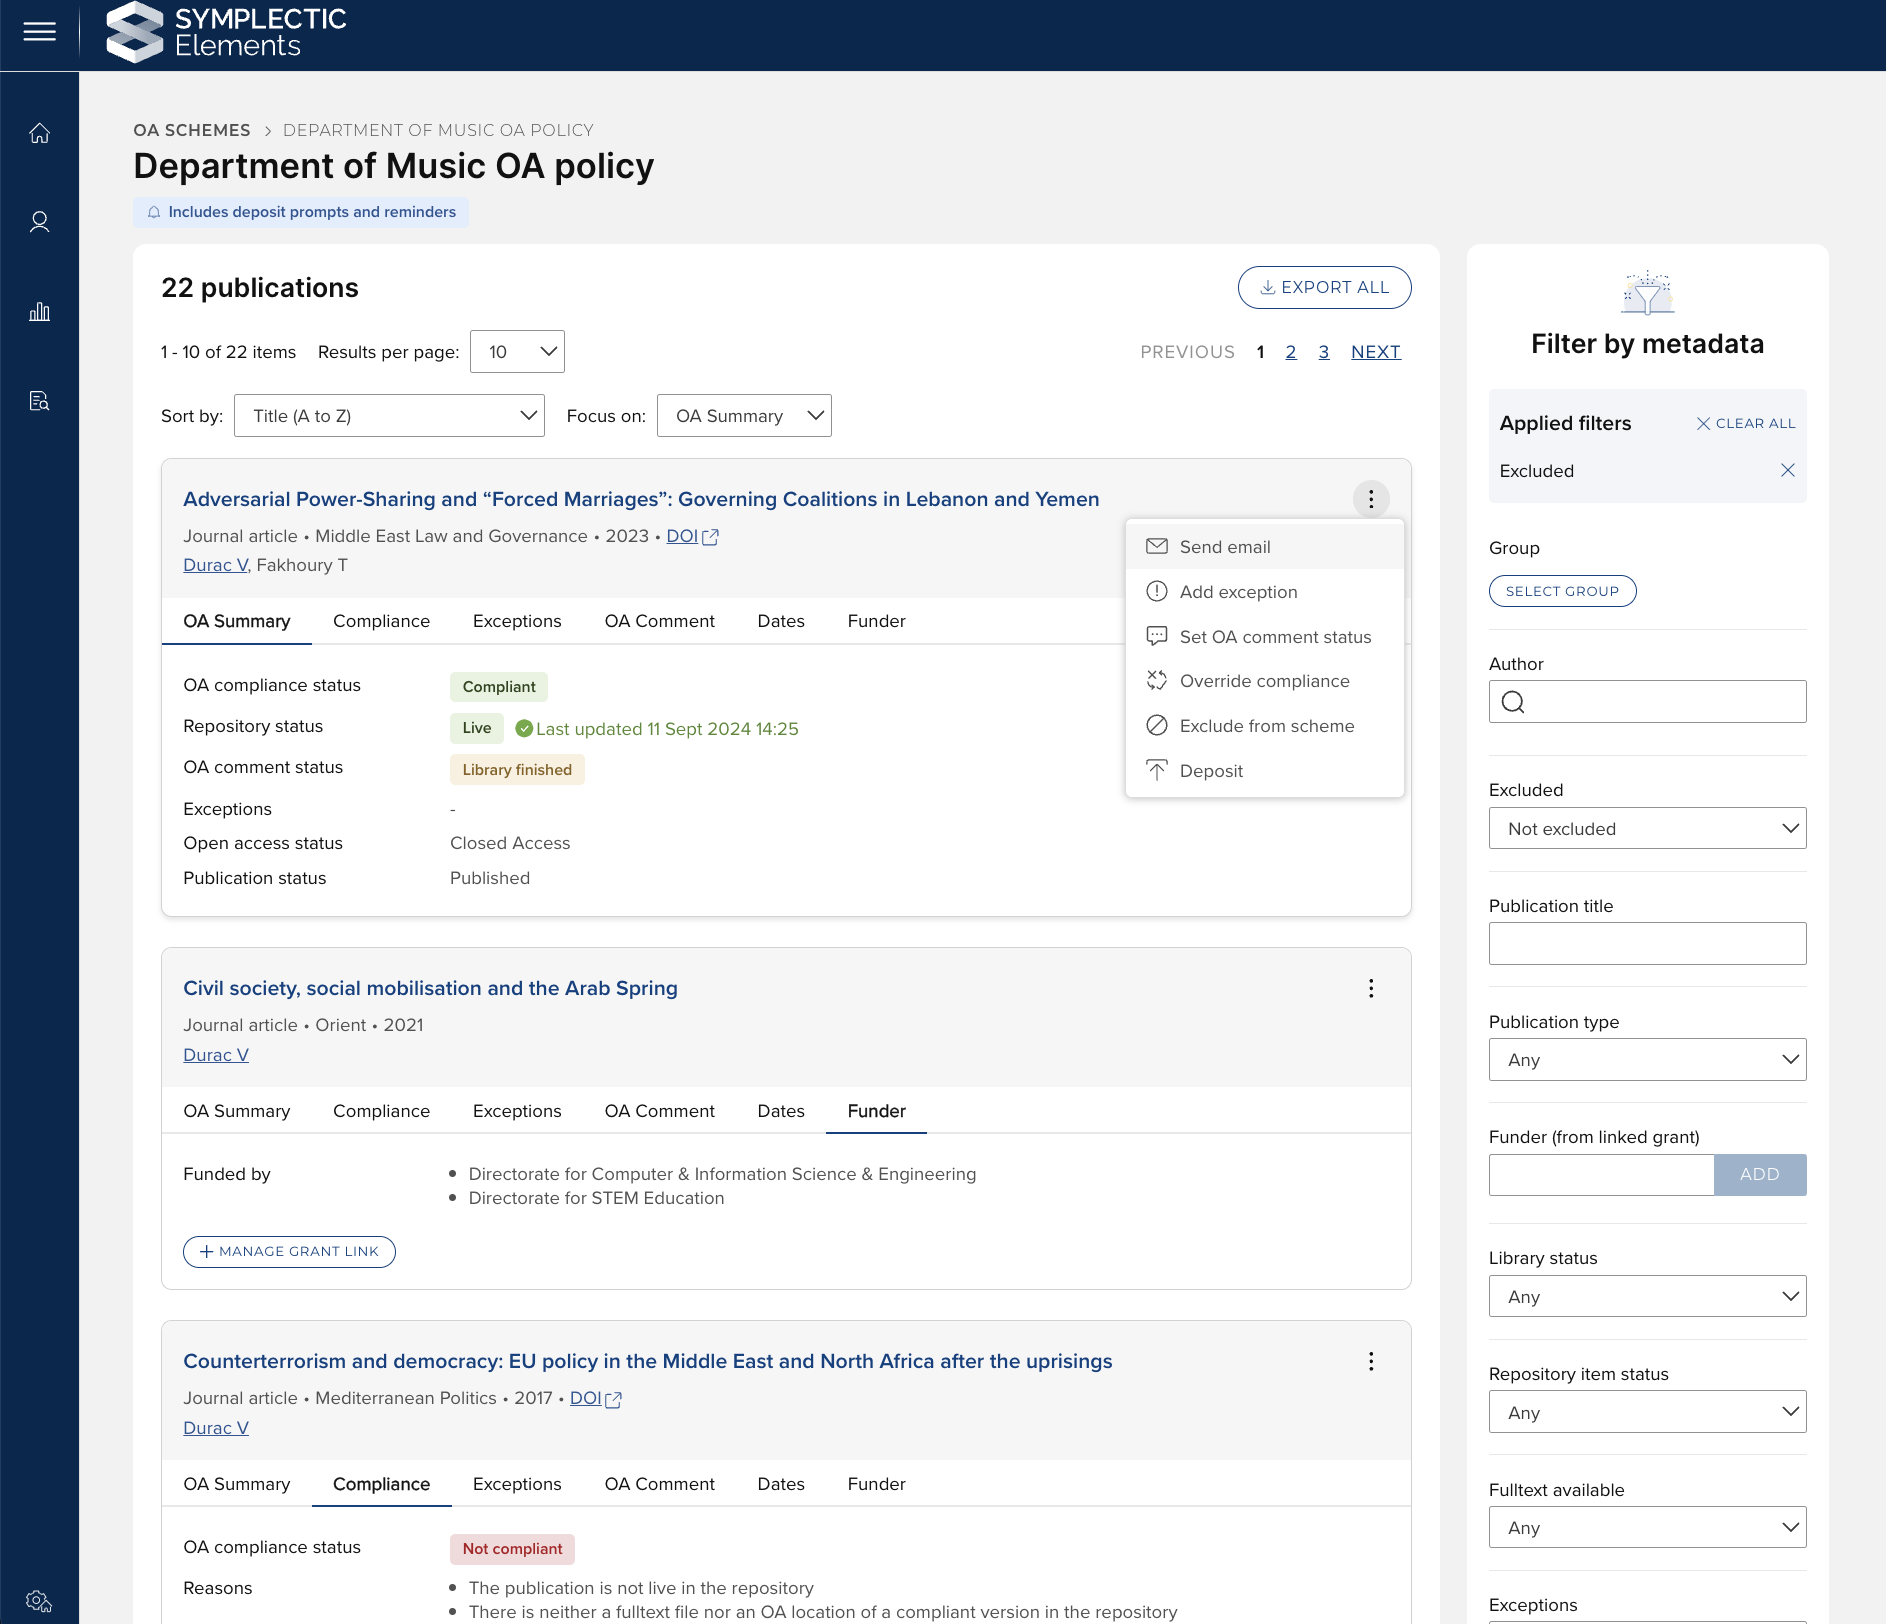Open the document search sidebar icon
The image size is (1886, 1624).
tap(39, 401)
